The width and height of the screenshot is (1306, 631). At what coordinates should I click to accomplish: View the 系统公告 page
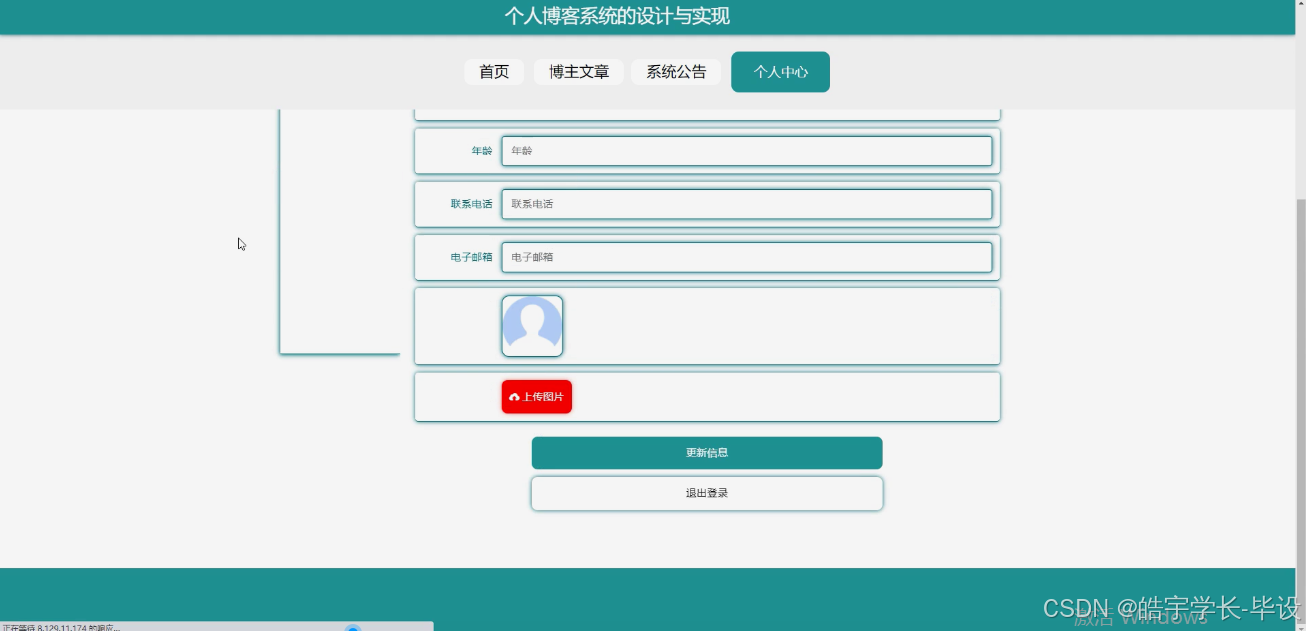(x=675, y=71)
